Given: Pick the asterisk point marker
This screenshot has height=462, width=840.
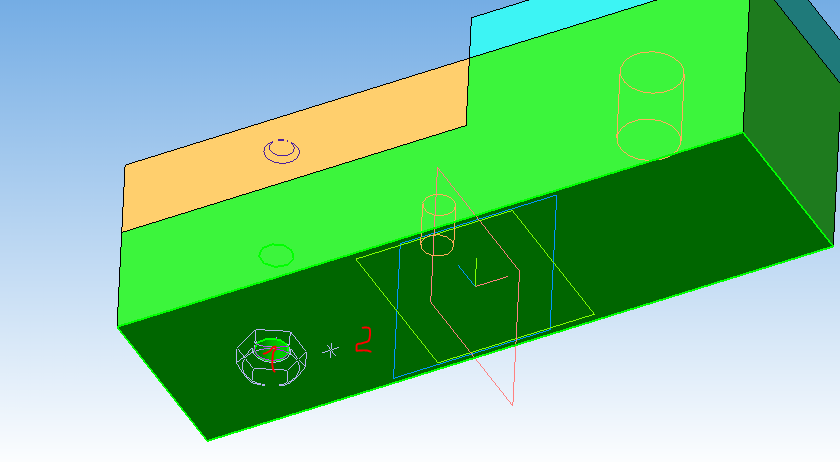Looking at the screenshot, I should (332, 350).
